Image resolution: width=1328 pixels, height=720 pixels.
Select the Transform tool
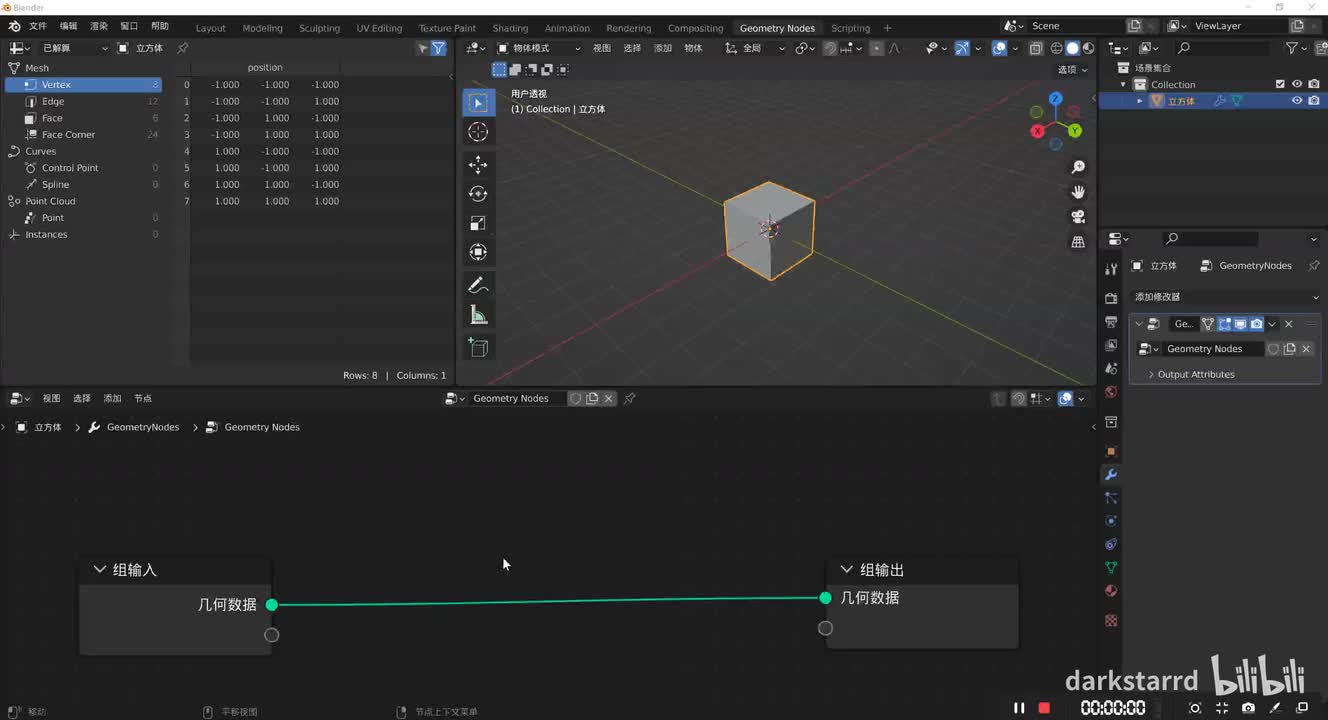[x=478, y=253]
